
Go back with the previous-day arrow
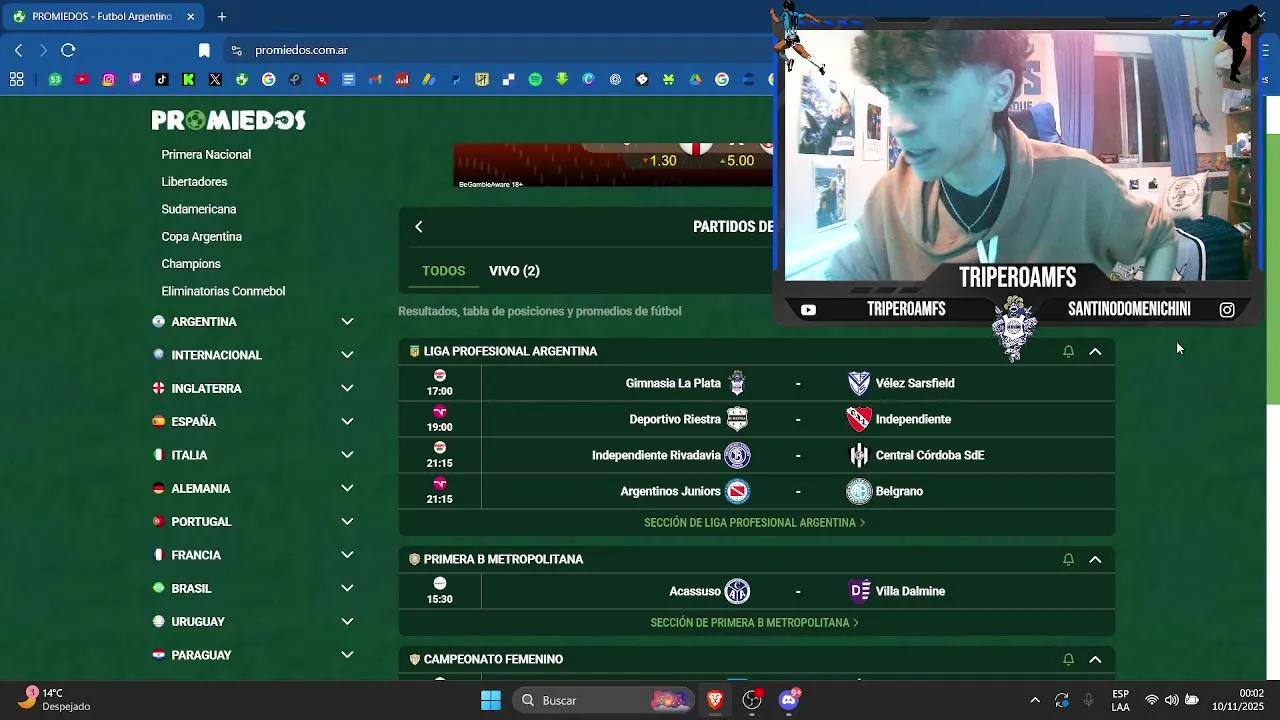tap(419, 227)
